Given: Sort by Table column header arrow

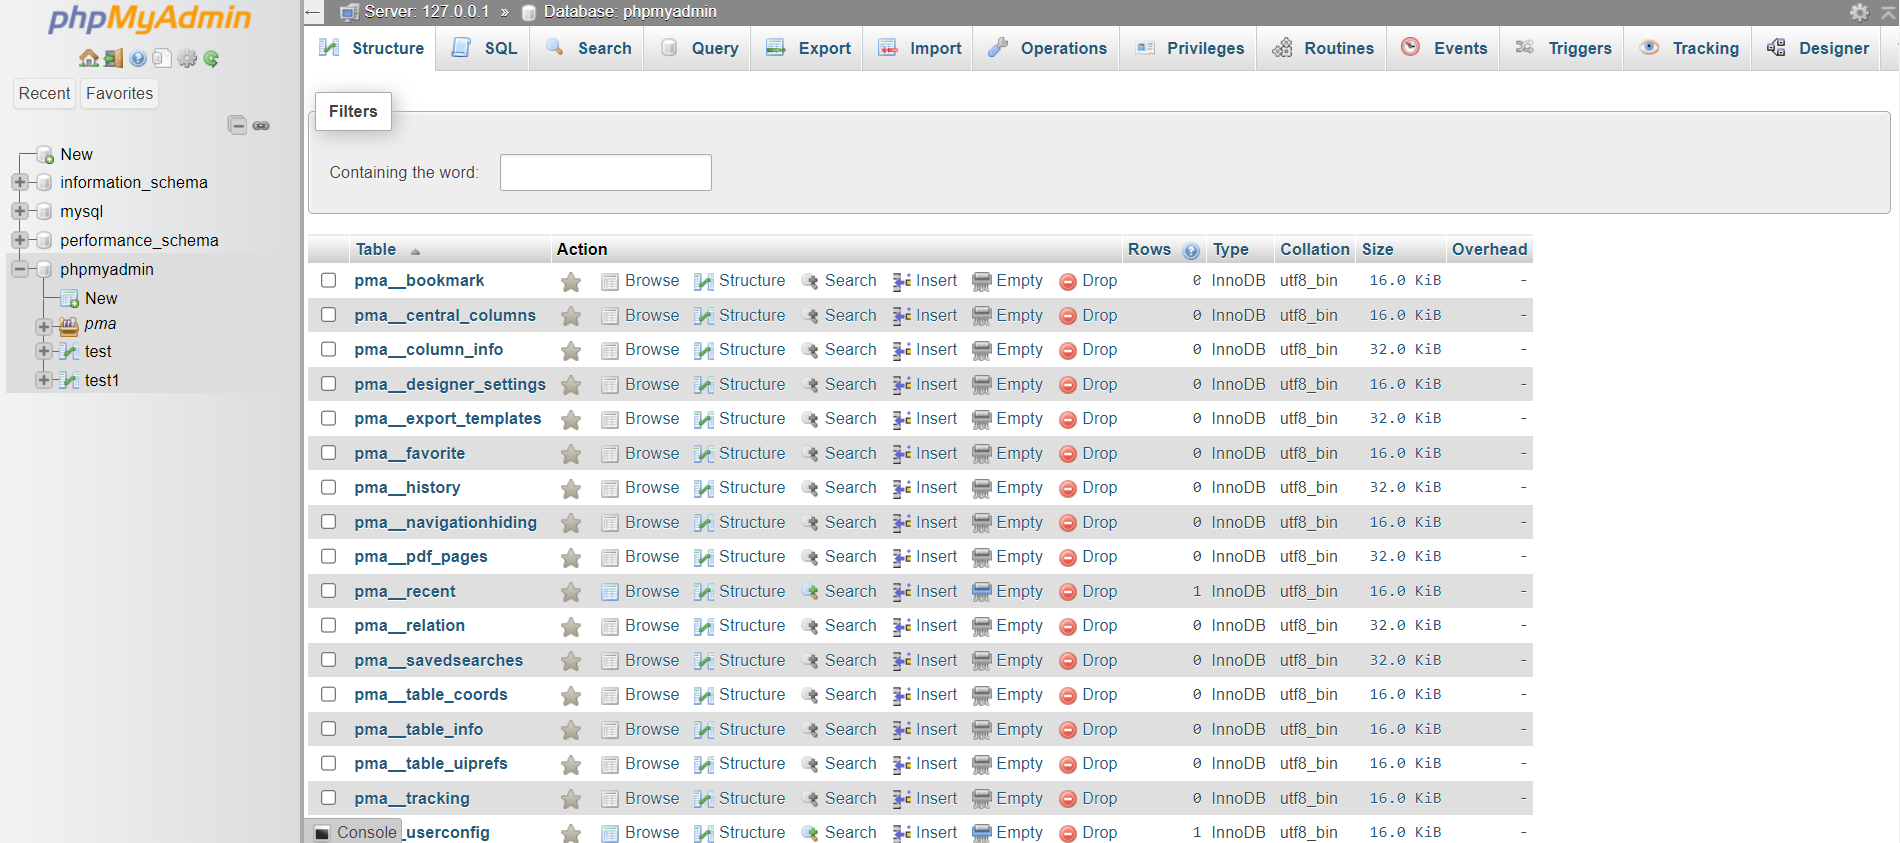Looking at the screenshot, I should [x=415, y=251].
